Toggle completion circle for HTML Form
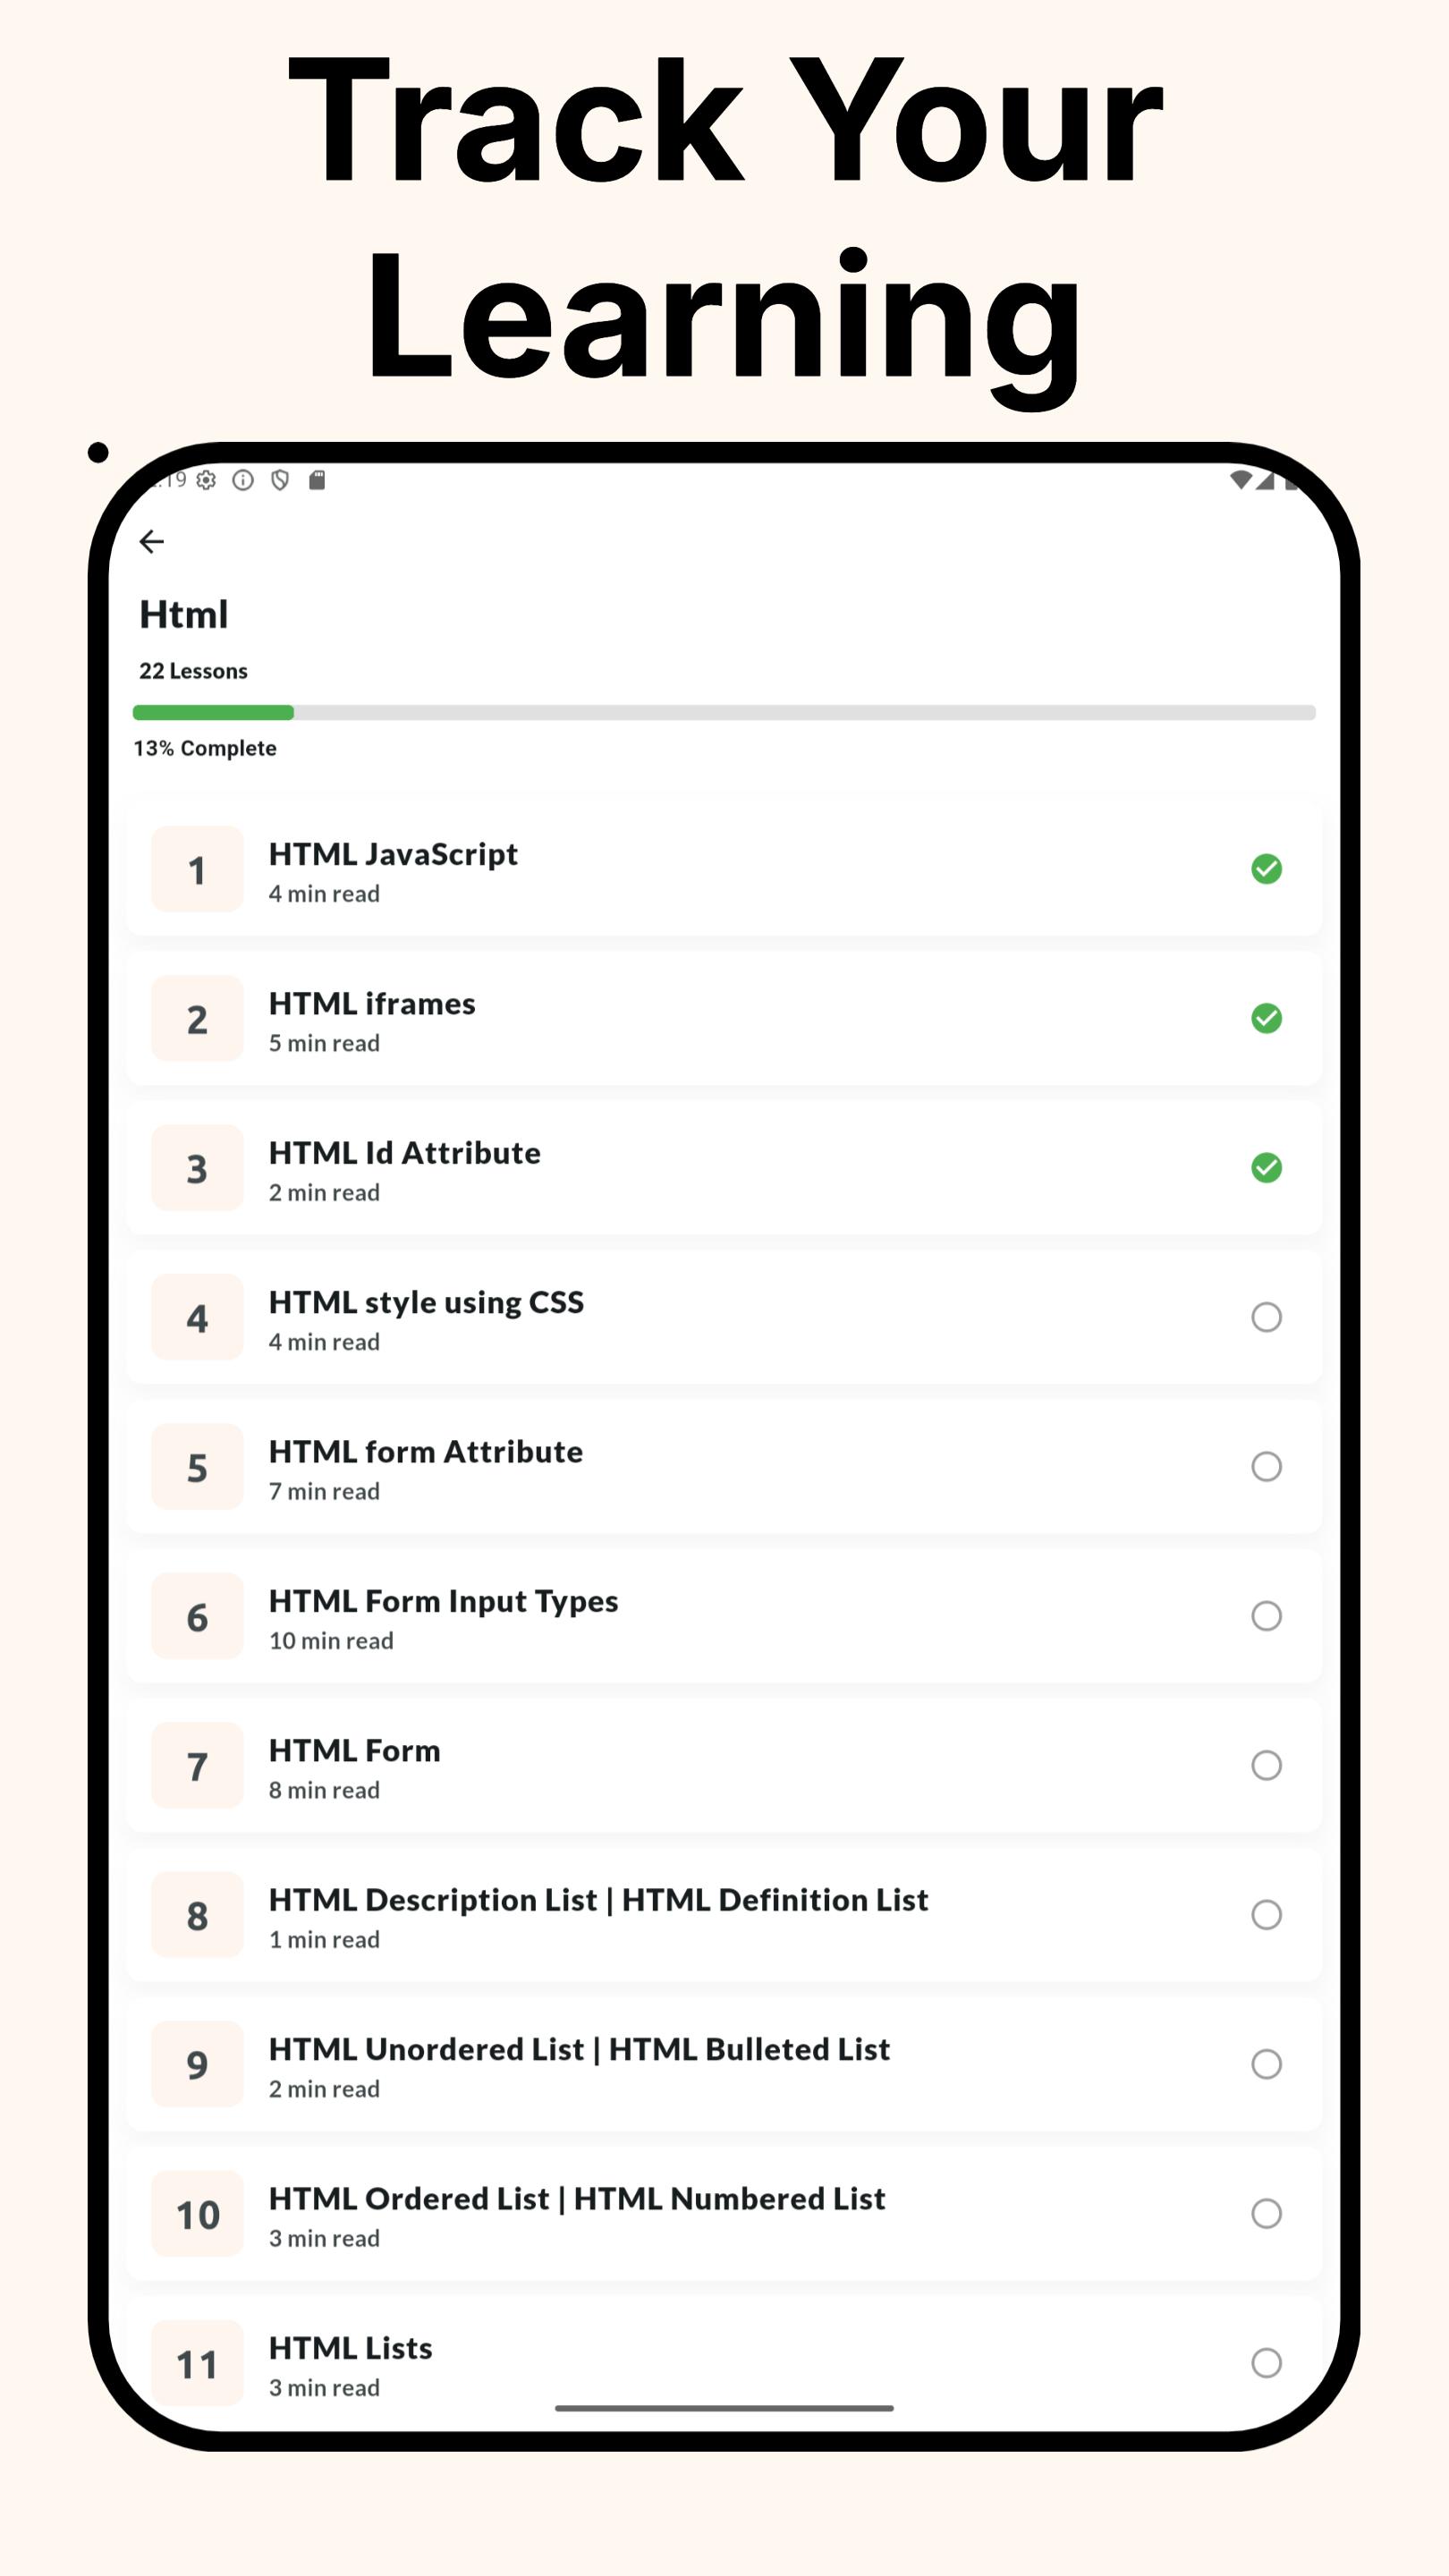Image resolution: width=1449 pixels, height=2576 pixels. click(1266, 1766)
